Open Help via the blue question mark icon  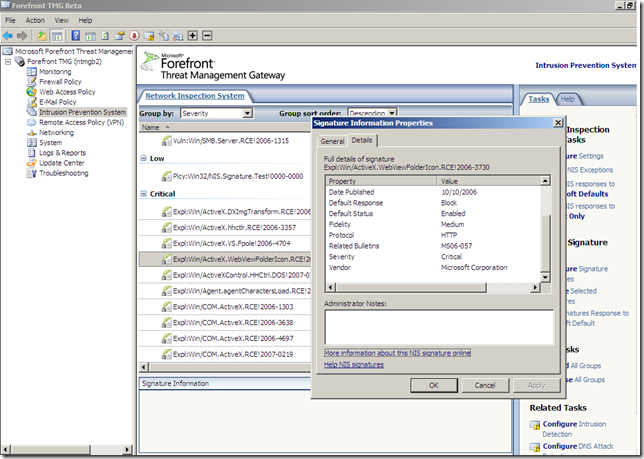click(76, 36)
